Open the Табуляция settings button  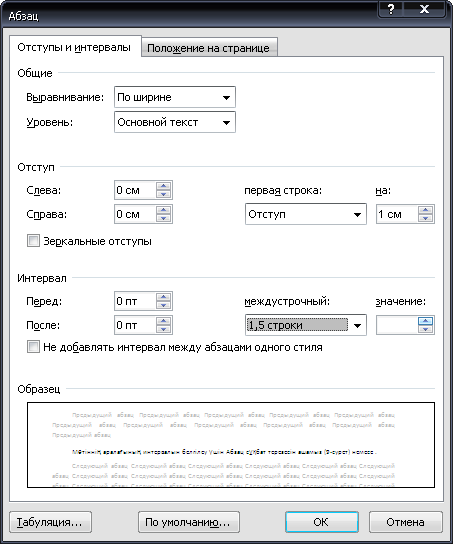[51, 522]
